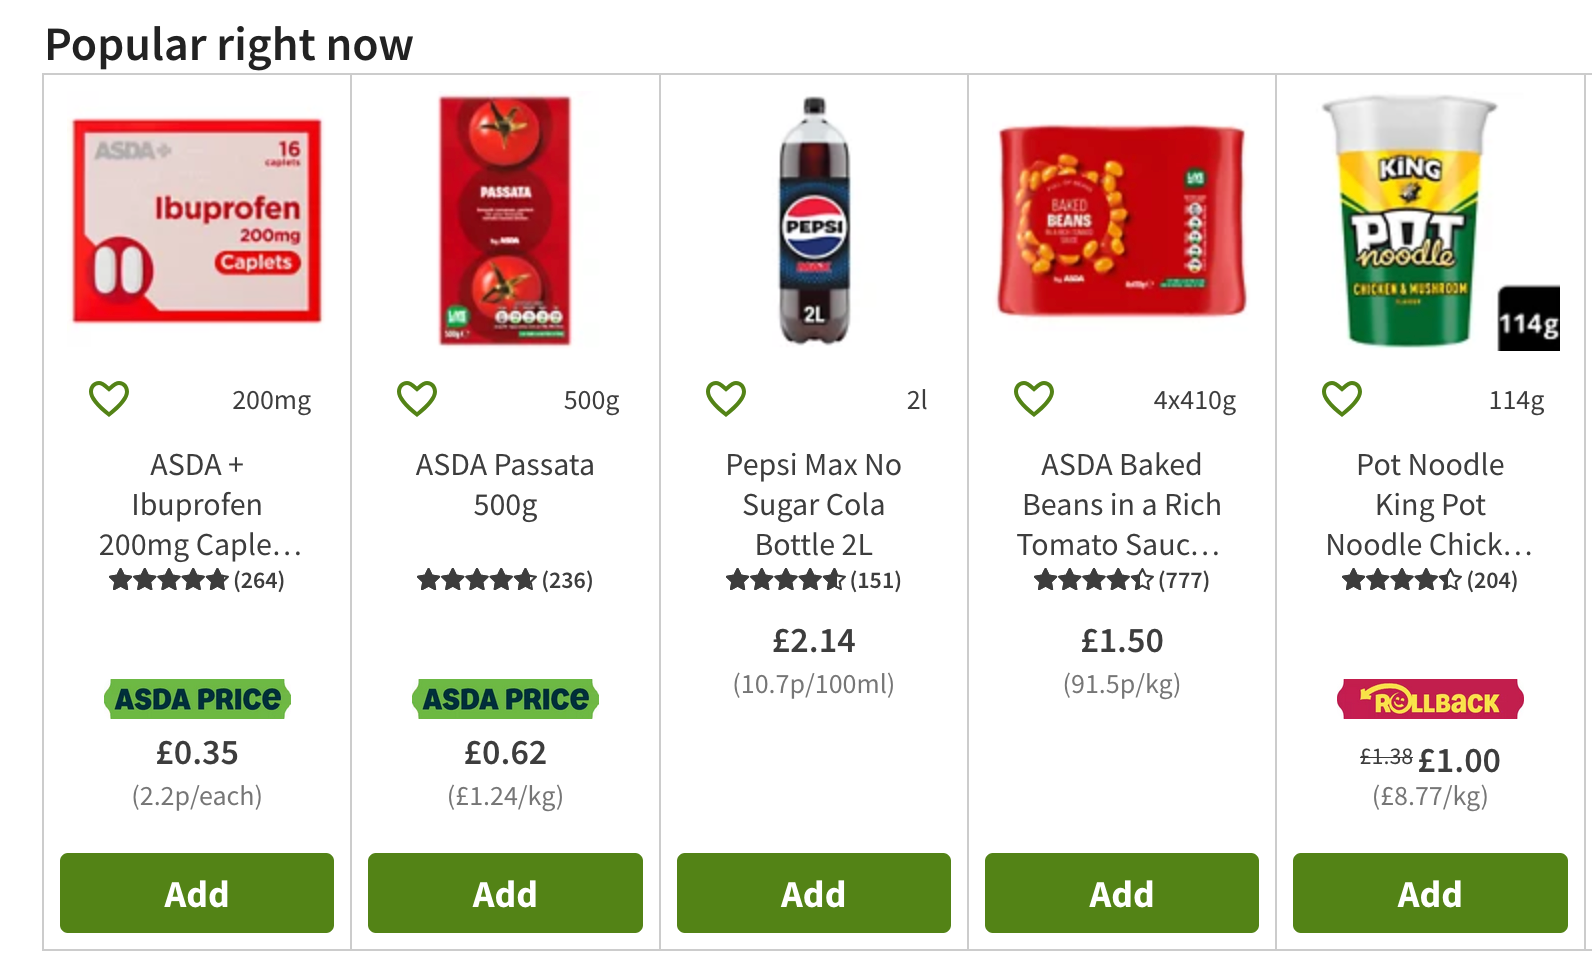Open ASDA Baked Beans title link
The height and width of the screenshot is (962, 1592).
[x=1121, y=504]
